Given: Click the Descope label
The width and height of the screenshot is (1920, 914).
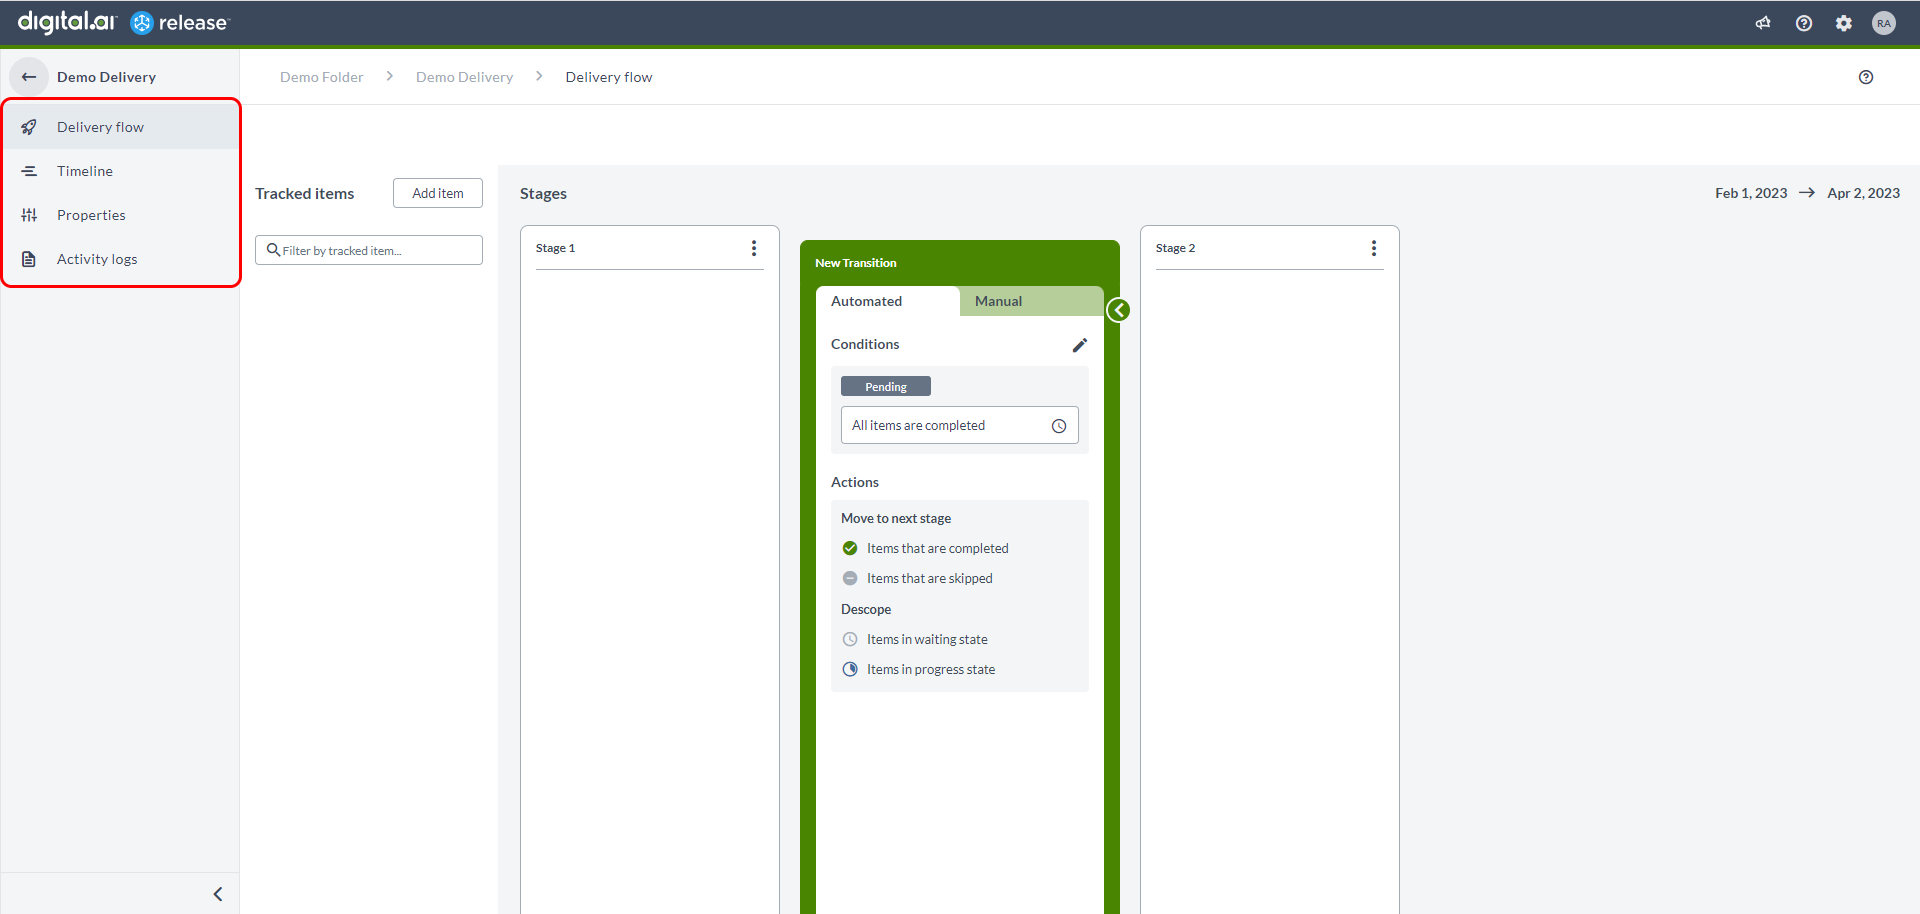Looking at the screenshot, I should [x=866, y=609].
